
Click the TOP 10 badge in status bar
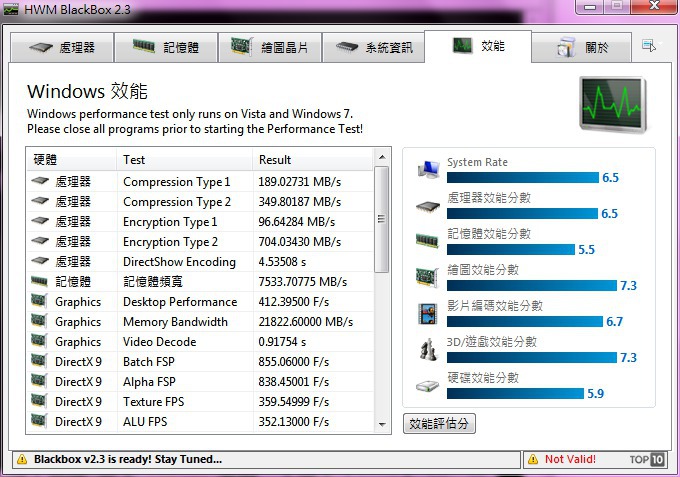pyautogui.click(x=647, y=459)
